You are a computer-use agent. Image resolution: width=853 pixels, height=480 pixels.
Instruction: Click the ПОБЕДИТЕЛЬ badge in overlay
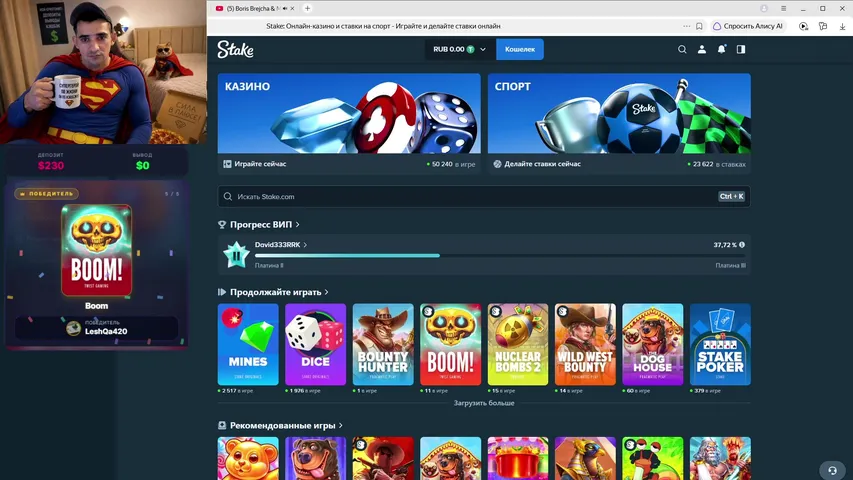[x=46, y=194]
